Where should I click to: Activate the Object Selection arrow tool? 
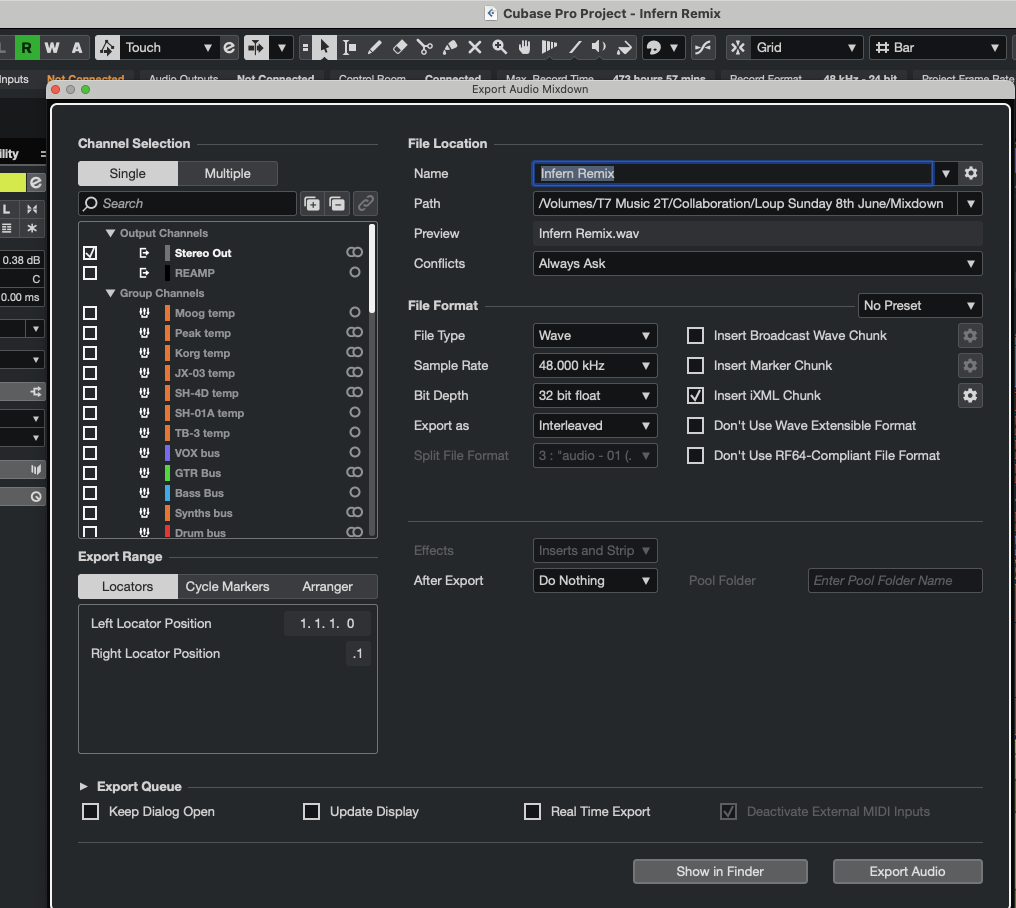tap(324, 47)
